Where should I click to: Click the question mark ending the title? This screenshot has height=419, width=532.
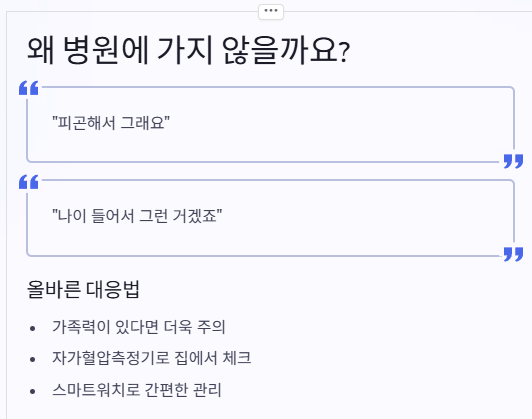point(344,53)
